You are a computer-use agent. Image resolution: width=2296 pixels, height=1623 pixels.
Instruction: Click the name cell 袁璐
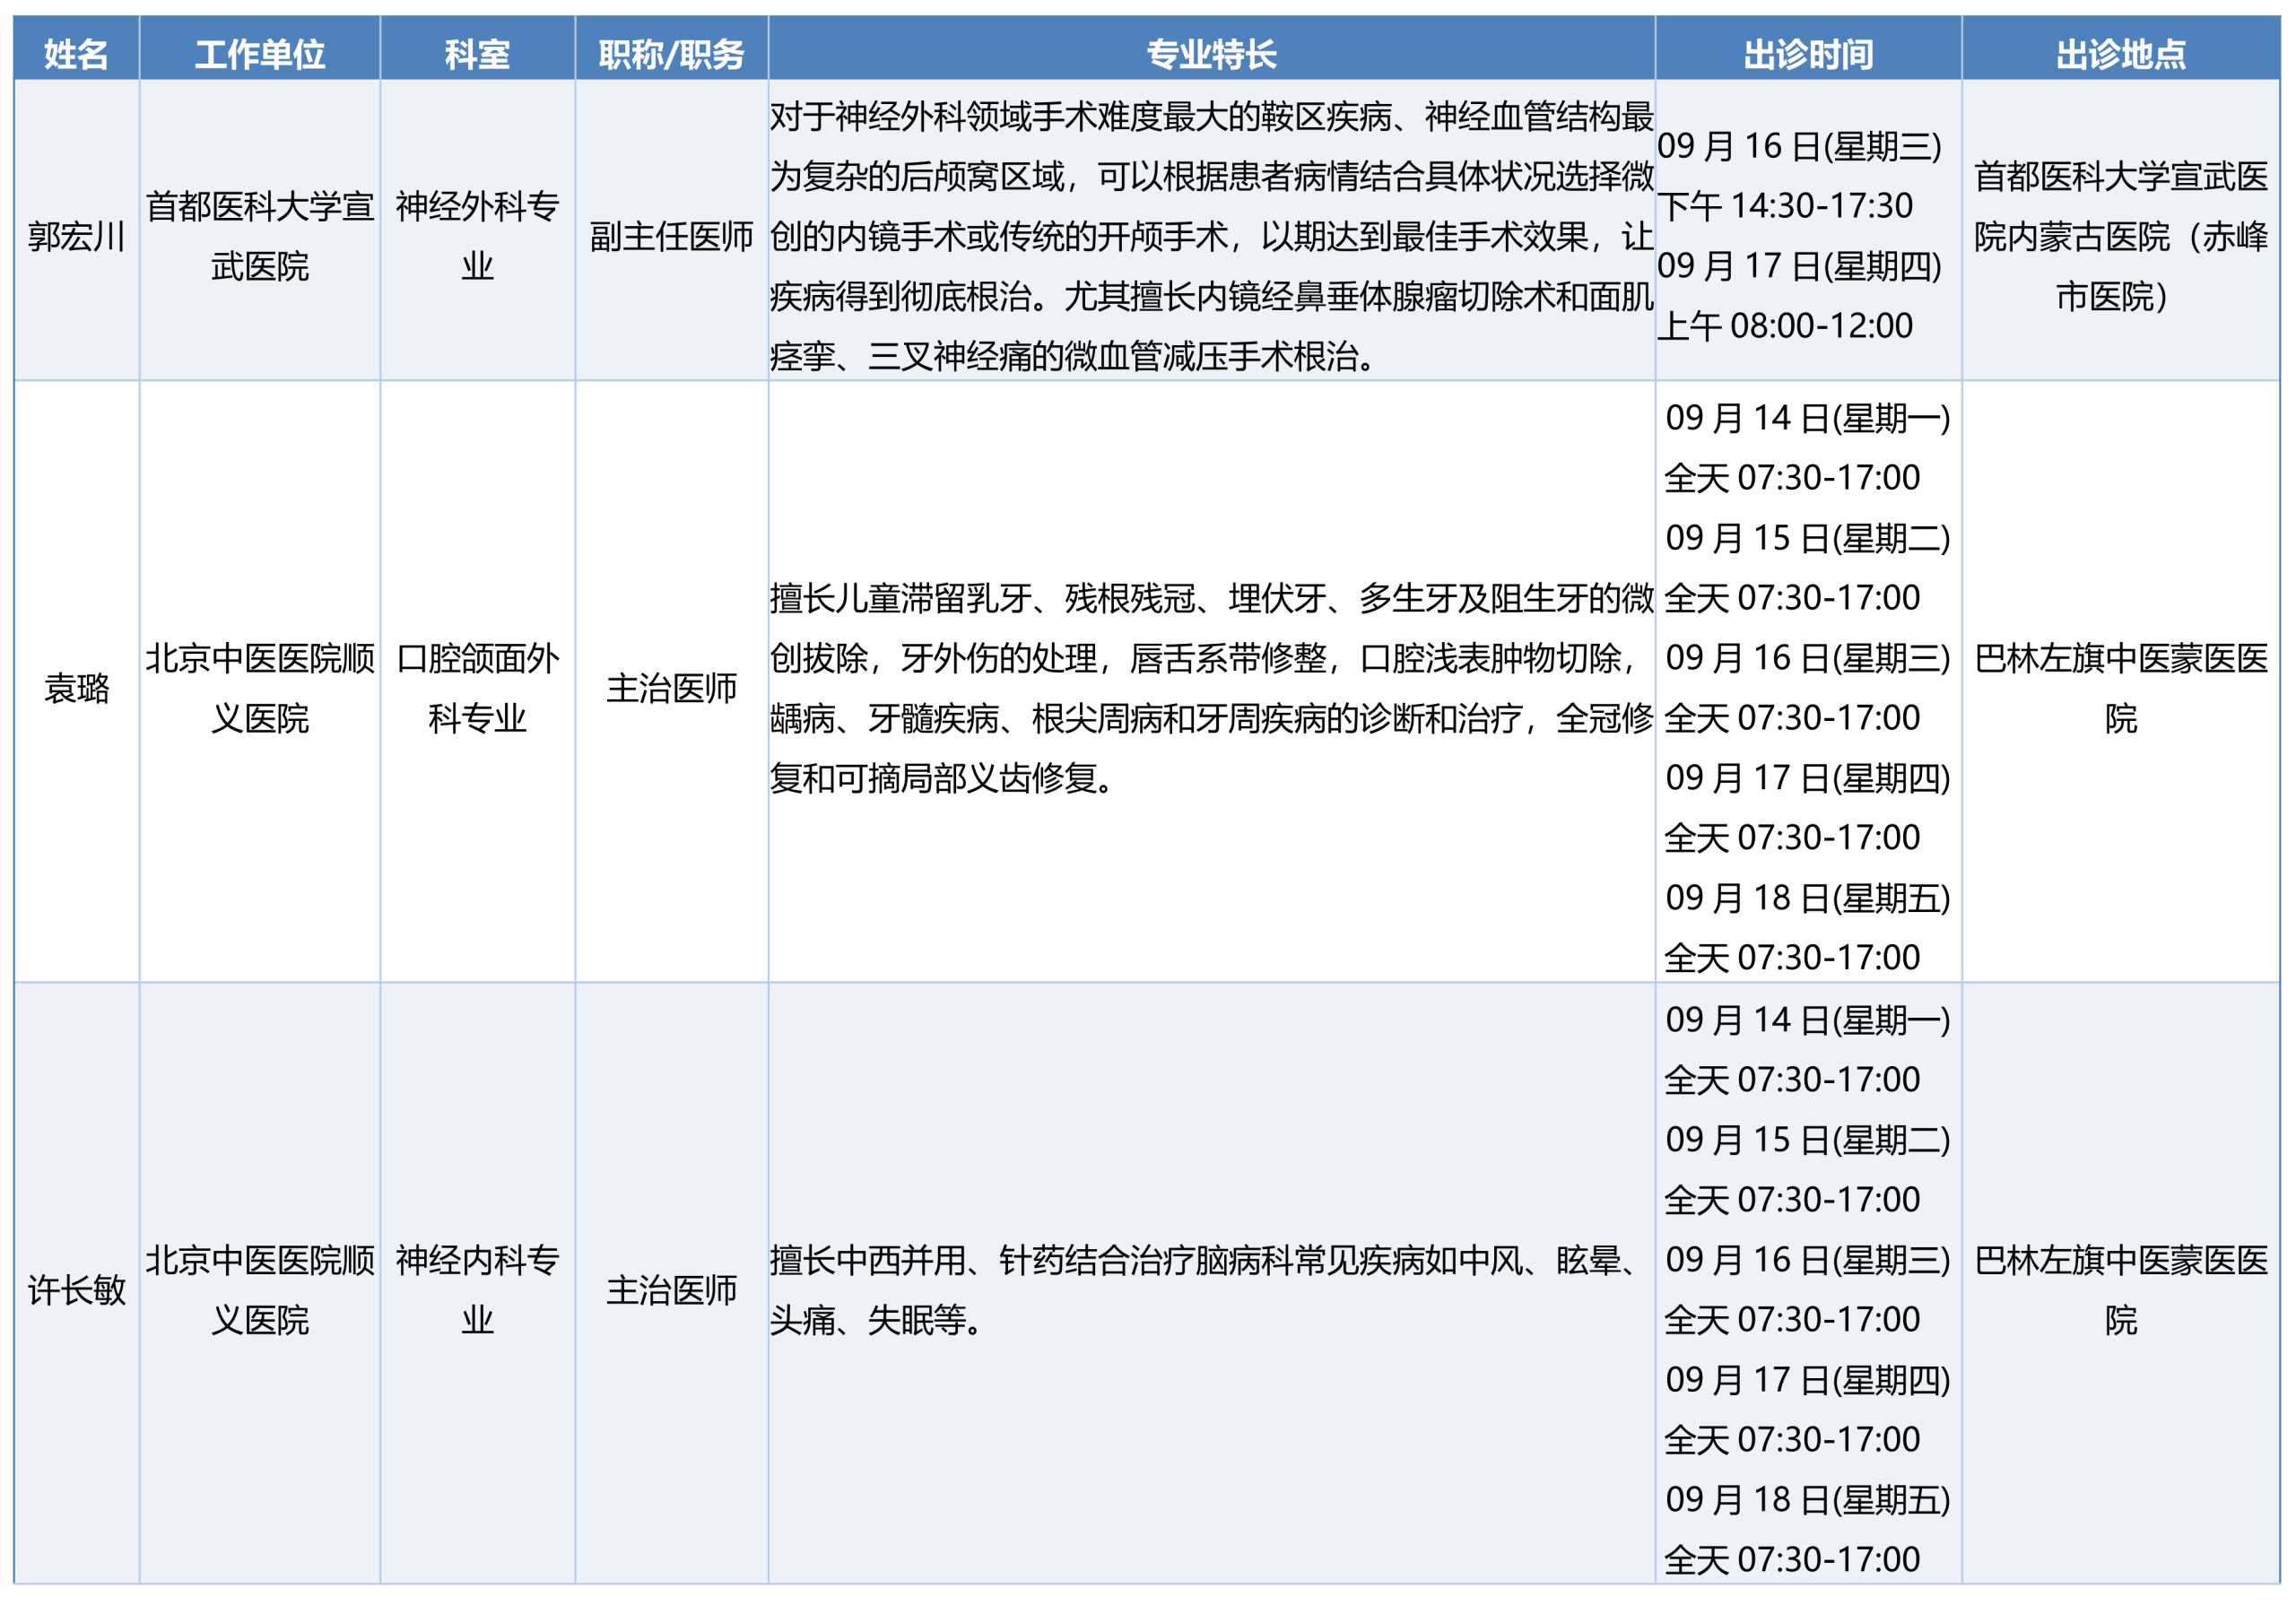[76, 688]
